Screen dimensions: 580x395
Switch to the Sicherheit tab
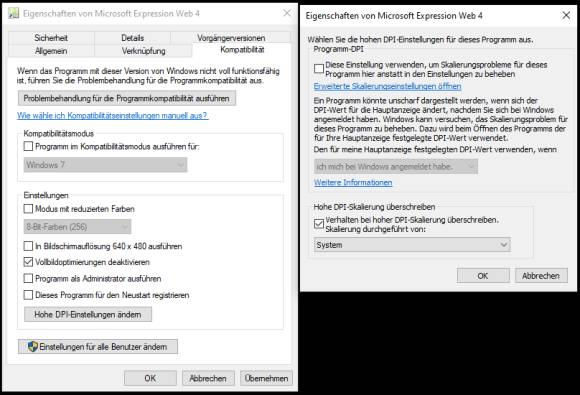point(51,38)
